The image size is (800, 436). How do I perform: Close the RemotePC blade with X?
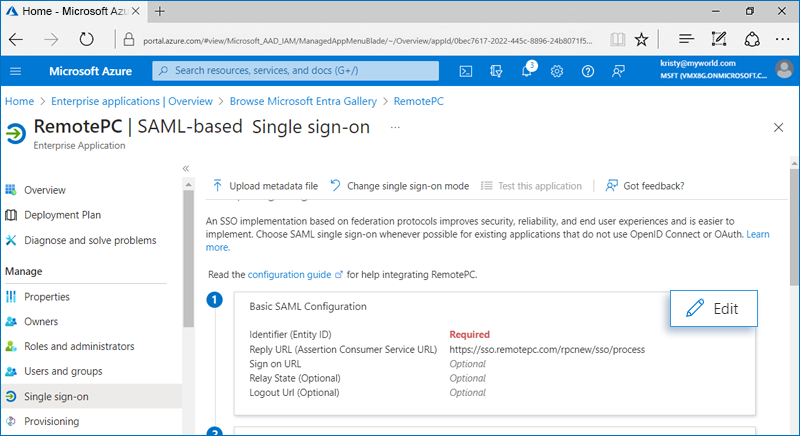(779, 128)
